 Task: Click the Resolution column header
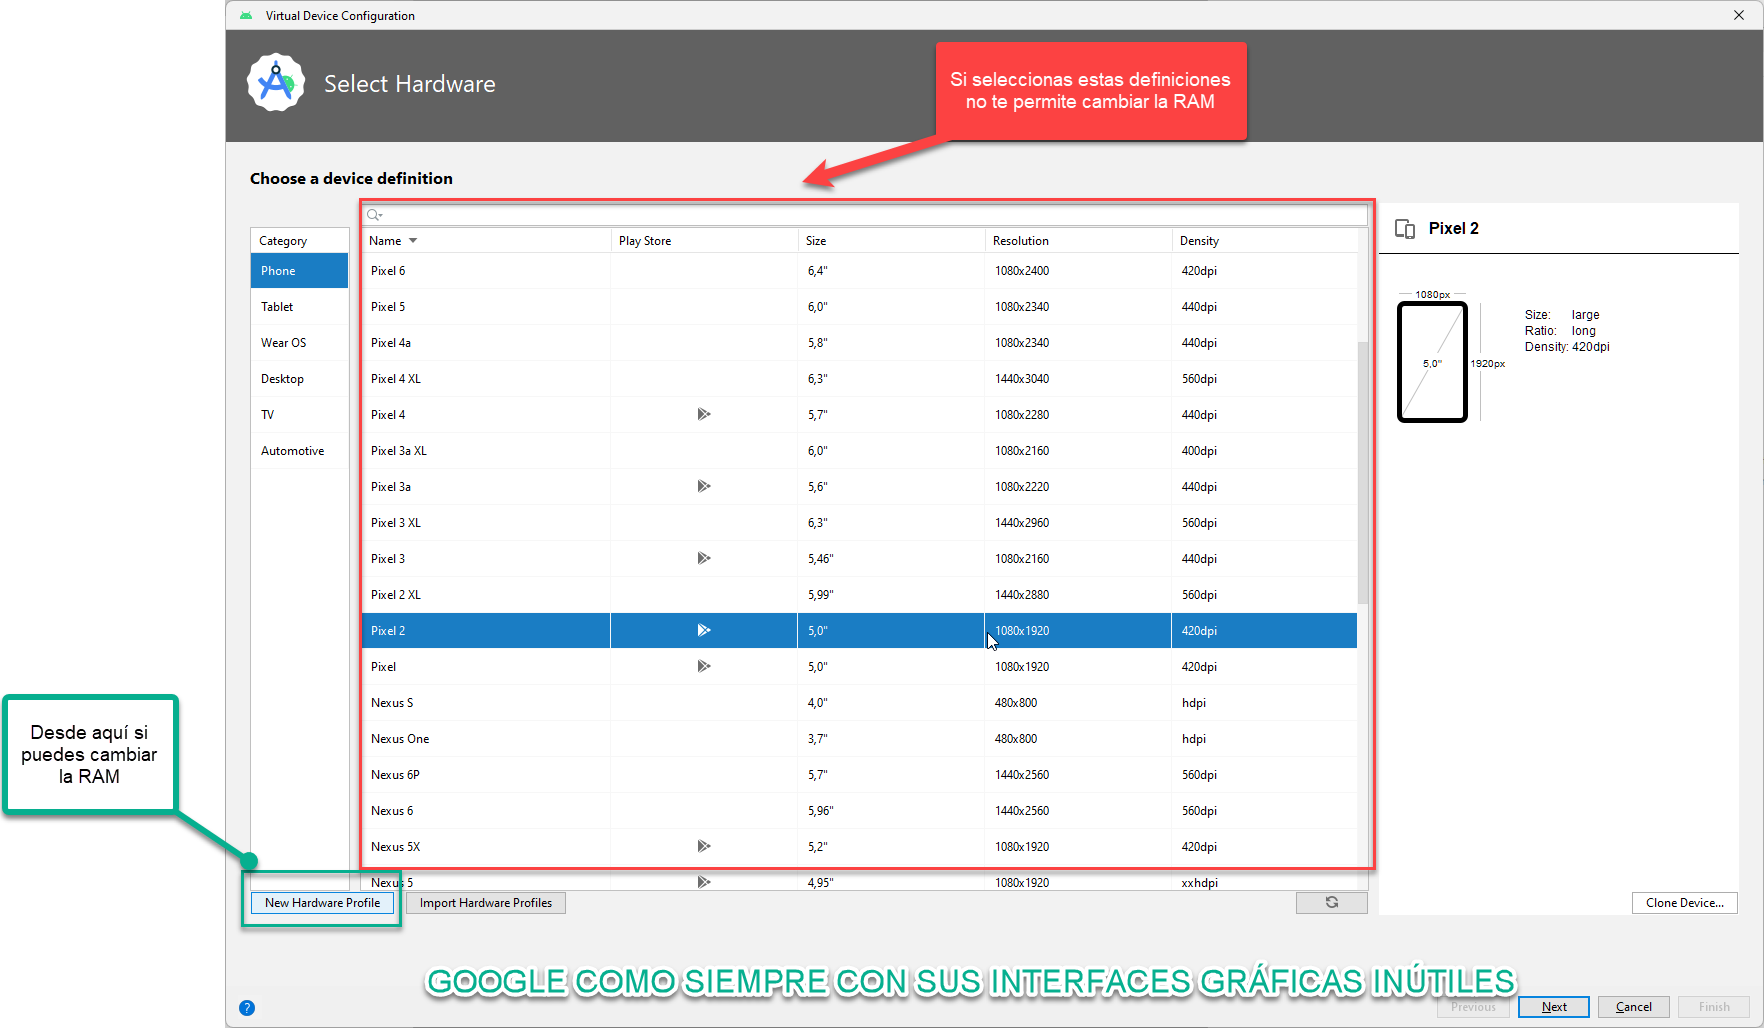(1078, 241)
